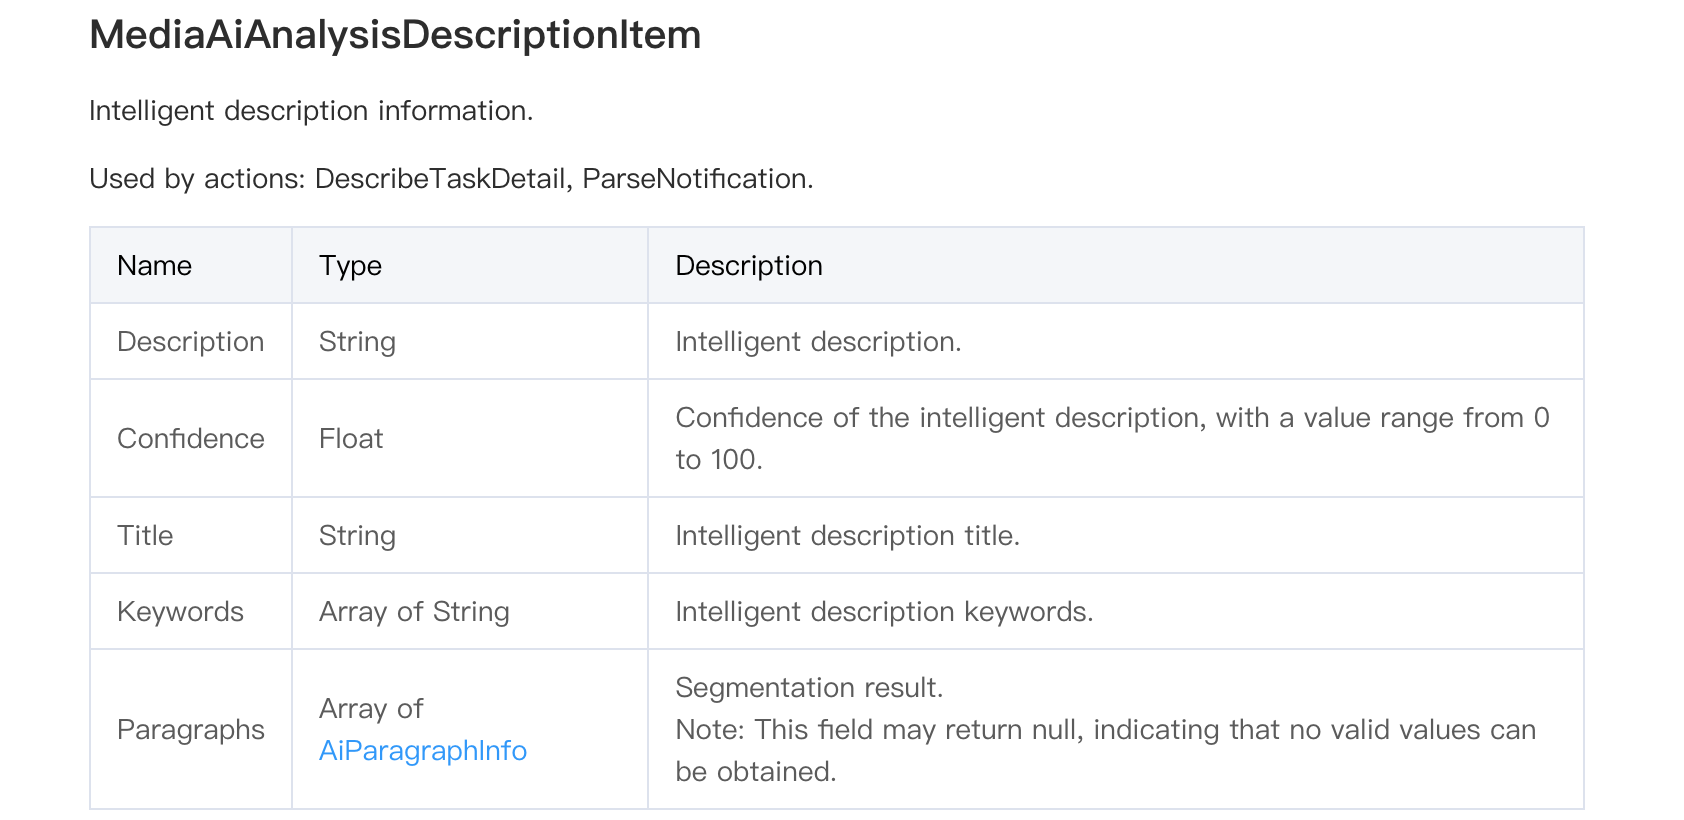This screenshot has height=820, width=1684.
Task: Select the Confidence name cell
Action: 190,438
